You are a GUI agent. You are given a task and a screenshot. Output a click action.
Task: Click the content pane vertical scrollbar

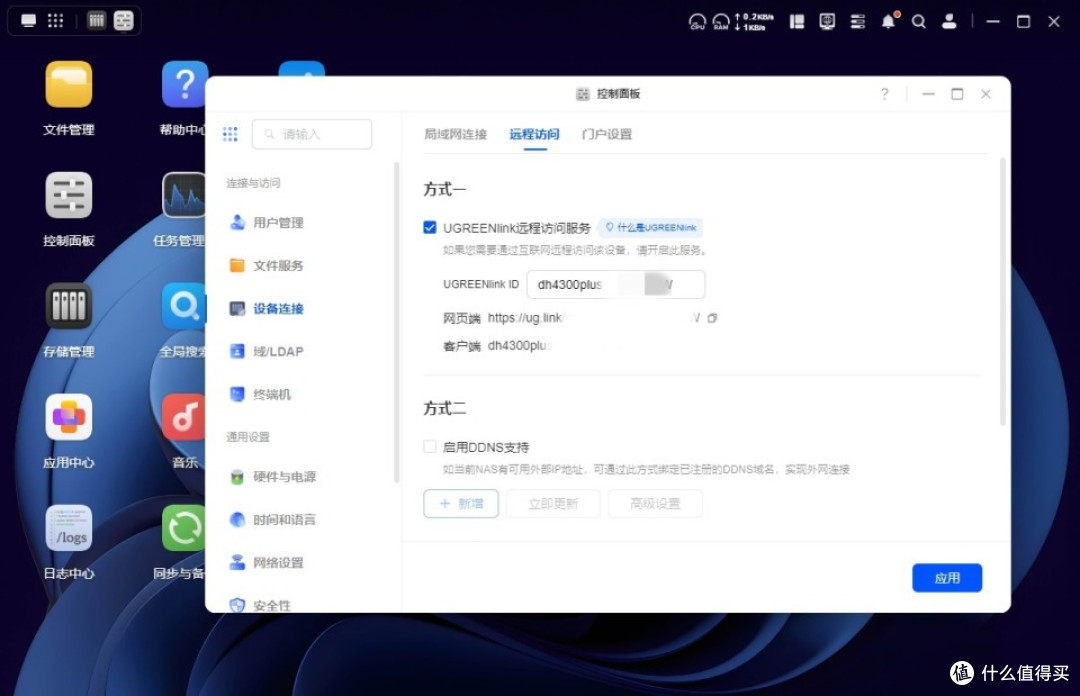coord(1002,291)
